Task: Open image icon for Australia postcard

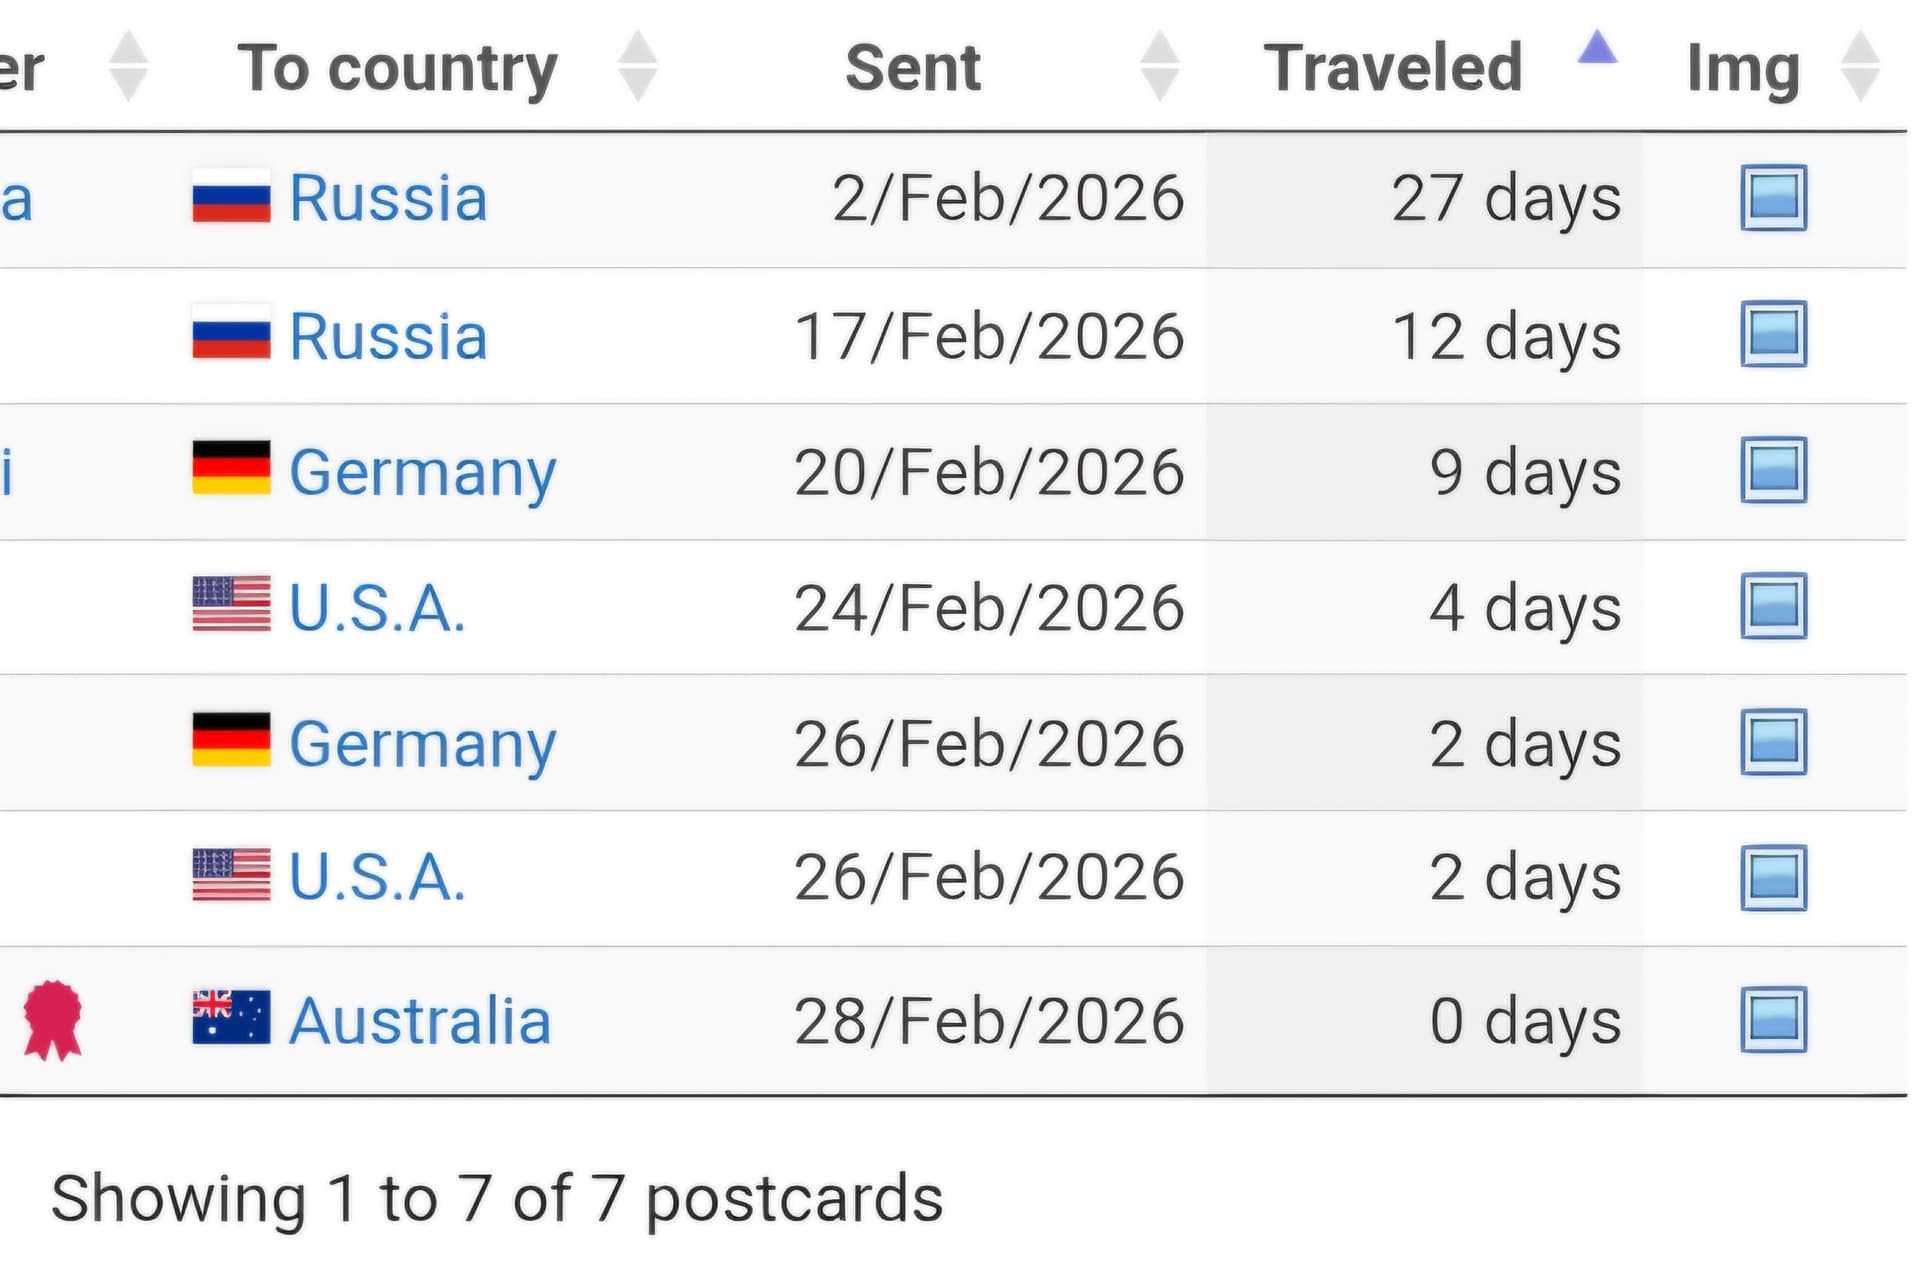Action: (1773, 1020)
